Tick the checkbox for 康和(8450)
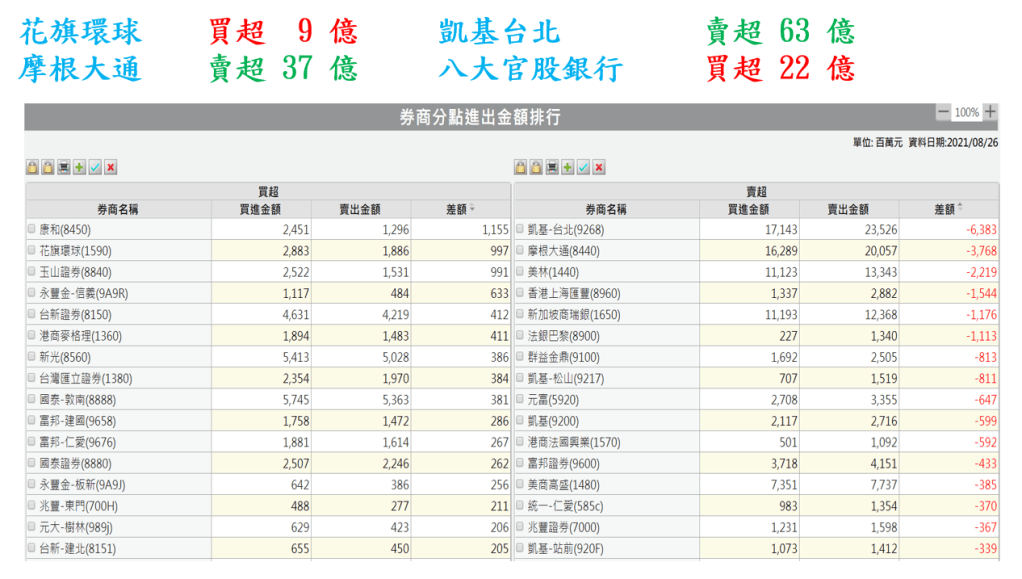1022x579 pixels. point(32,230)
